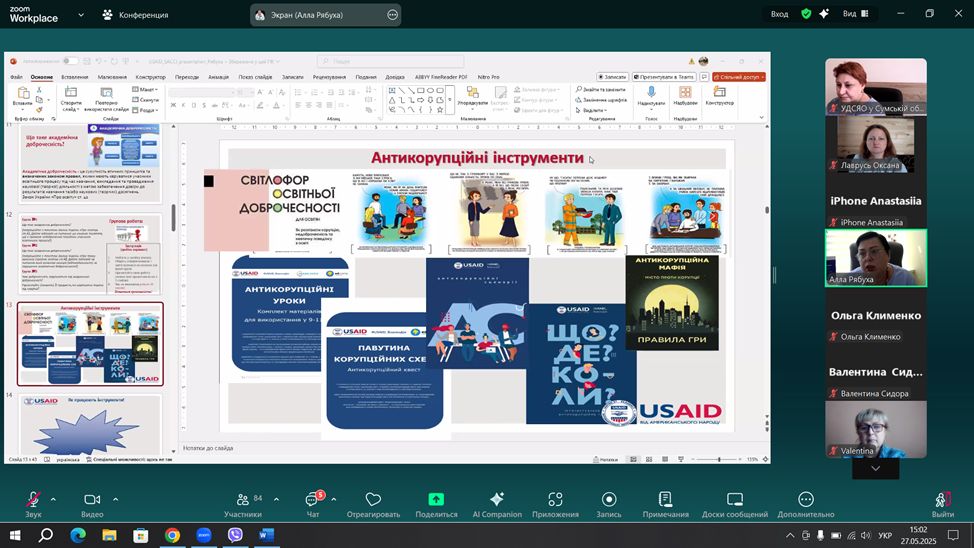Open the Участники participants panel
Image resolution: width=974 pixels, height=548 pixels.
coord(242,499)
